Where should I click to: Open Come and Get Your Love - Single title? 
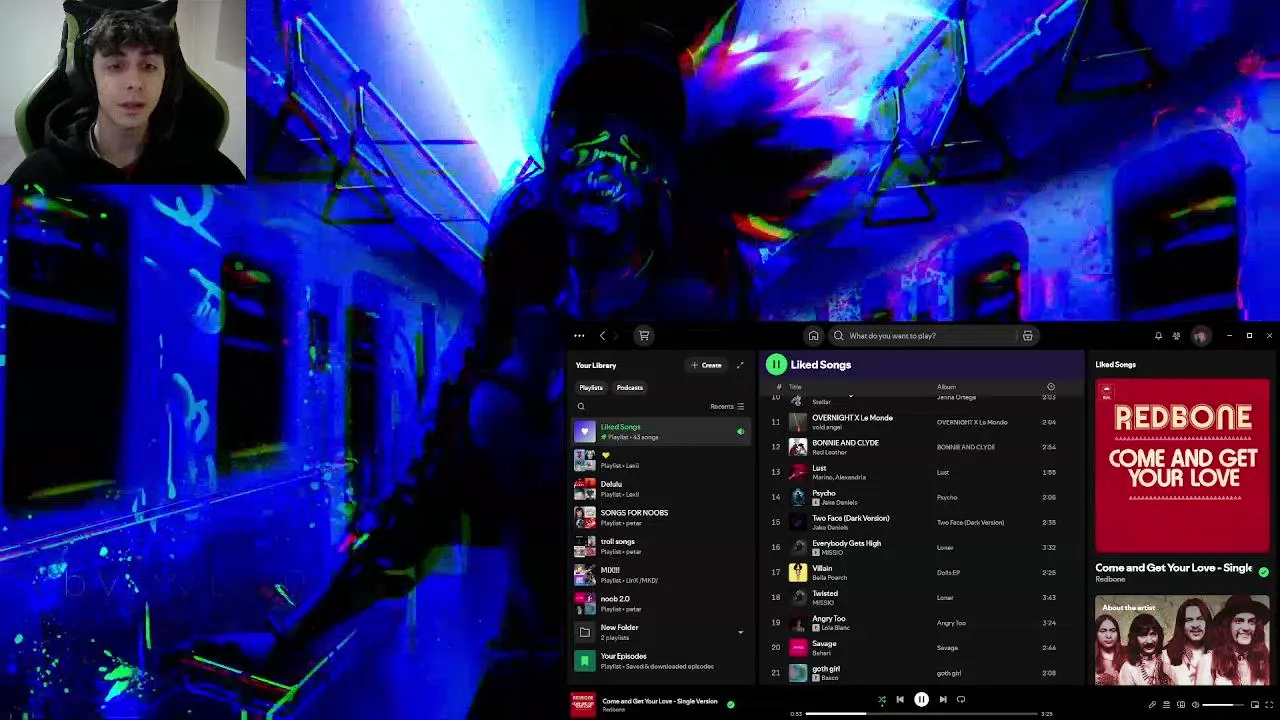[1173, 568]
